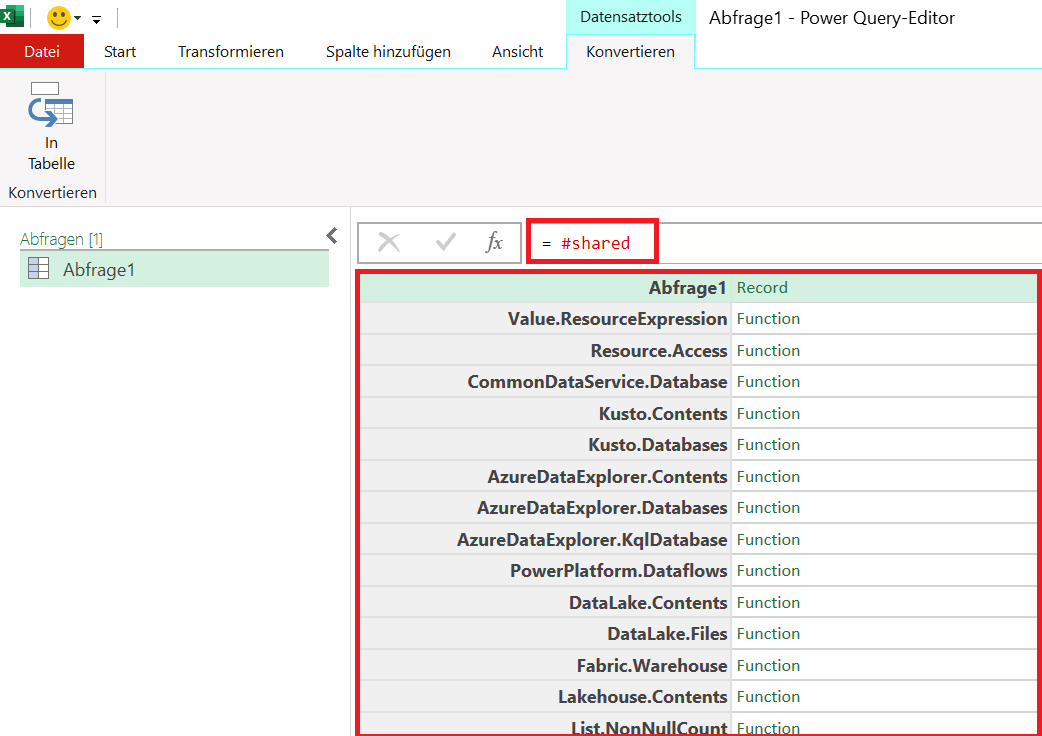Cancel the formula edit with X
This screenshot has width=1042, height=736.
(x=389, y=242)
